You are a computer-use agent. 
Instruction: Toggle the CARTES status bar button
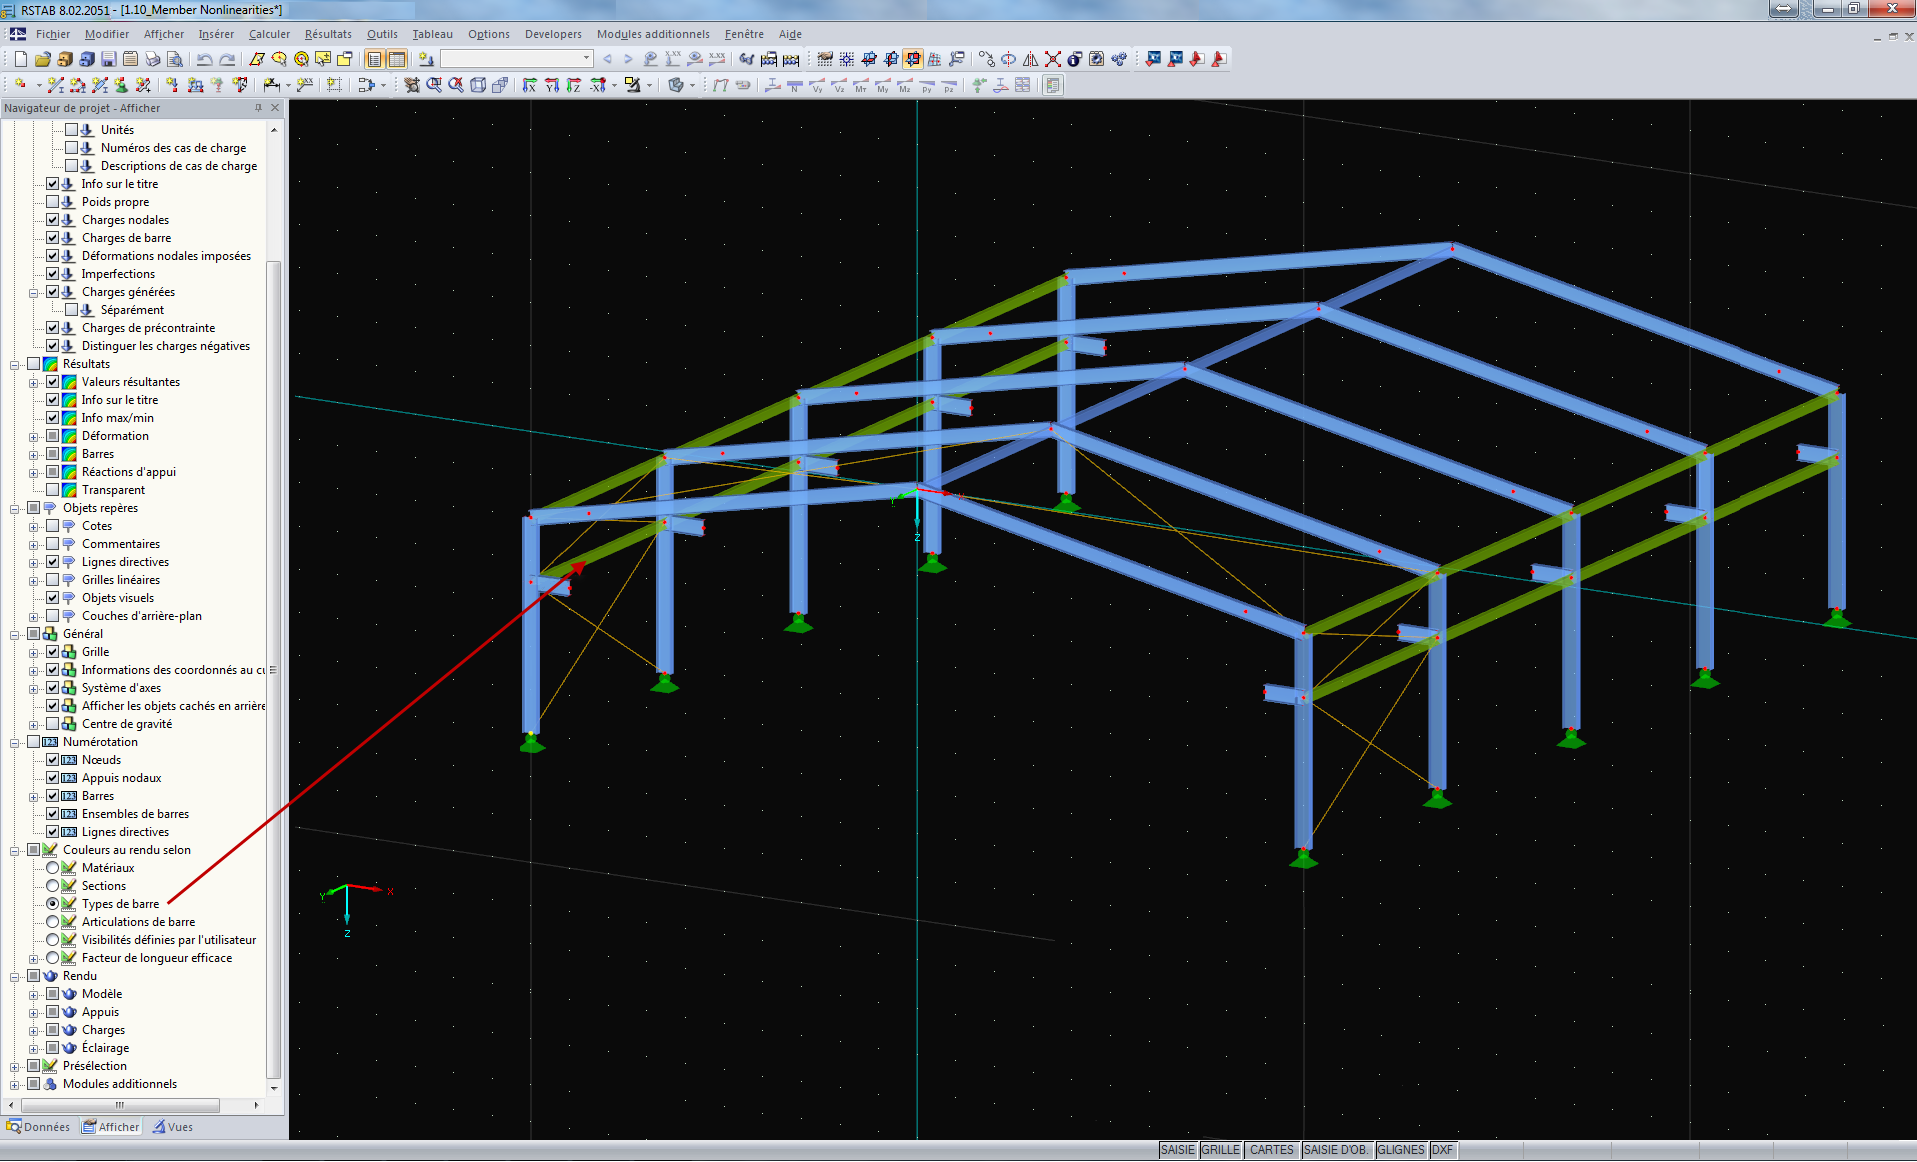click(1272, 1150)
